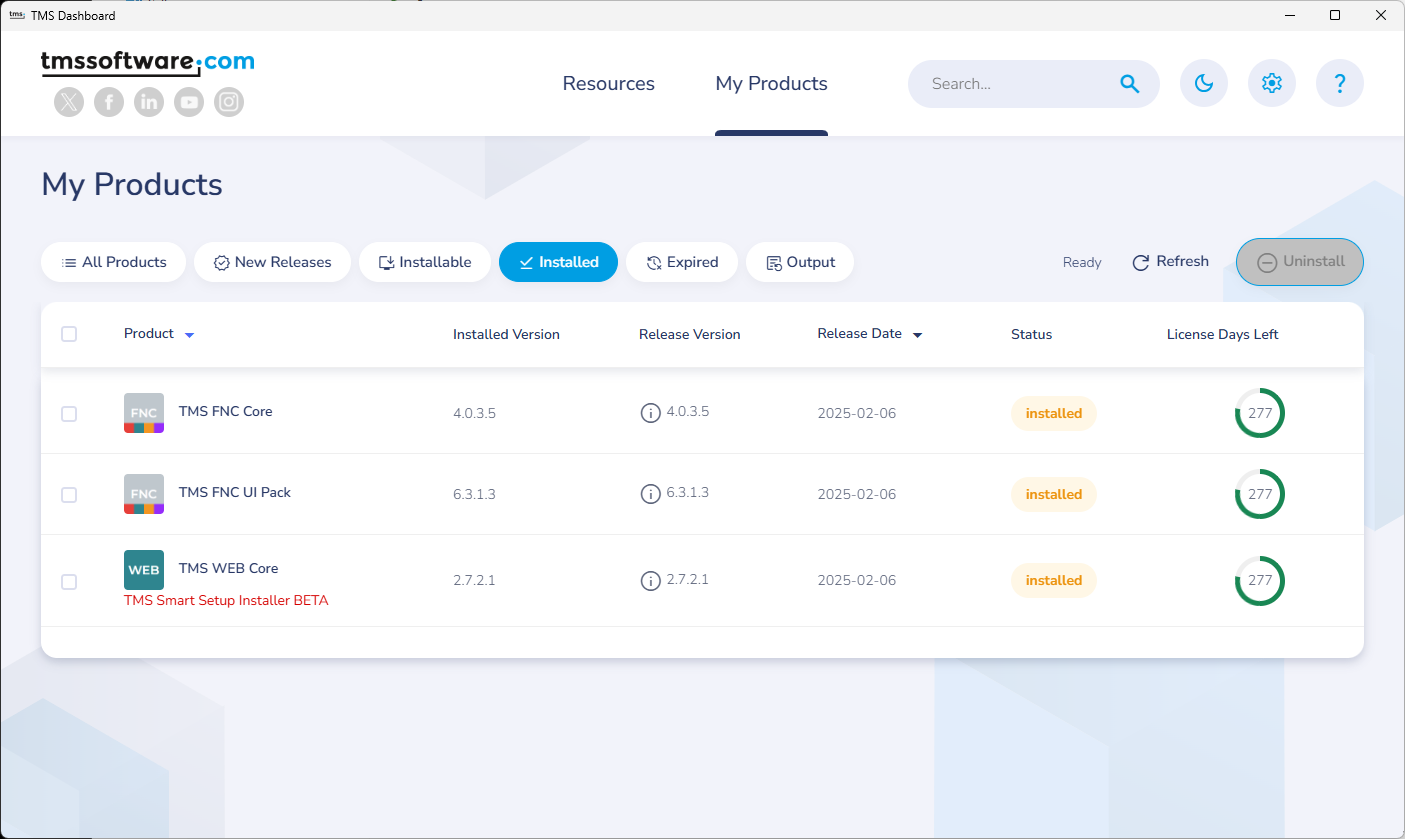Screen dimensions: 1405x839
Task: Open TMS Software's YouTube icon
Action: 189,101
